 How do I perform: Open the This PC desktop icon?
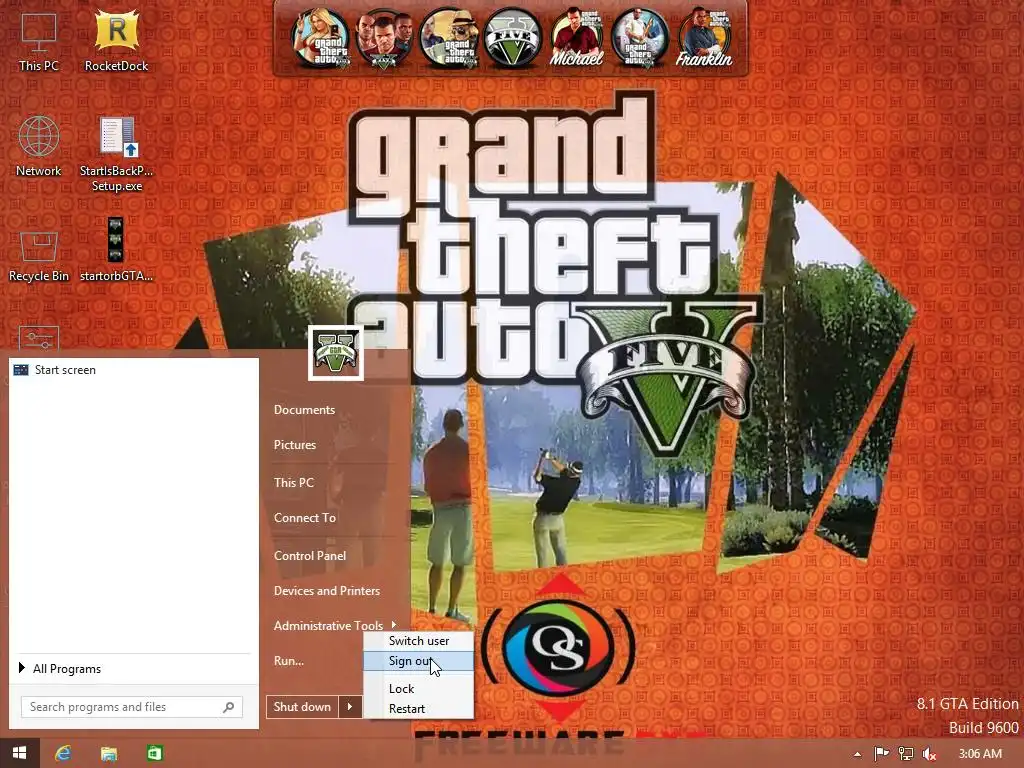coord(39,40)
